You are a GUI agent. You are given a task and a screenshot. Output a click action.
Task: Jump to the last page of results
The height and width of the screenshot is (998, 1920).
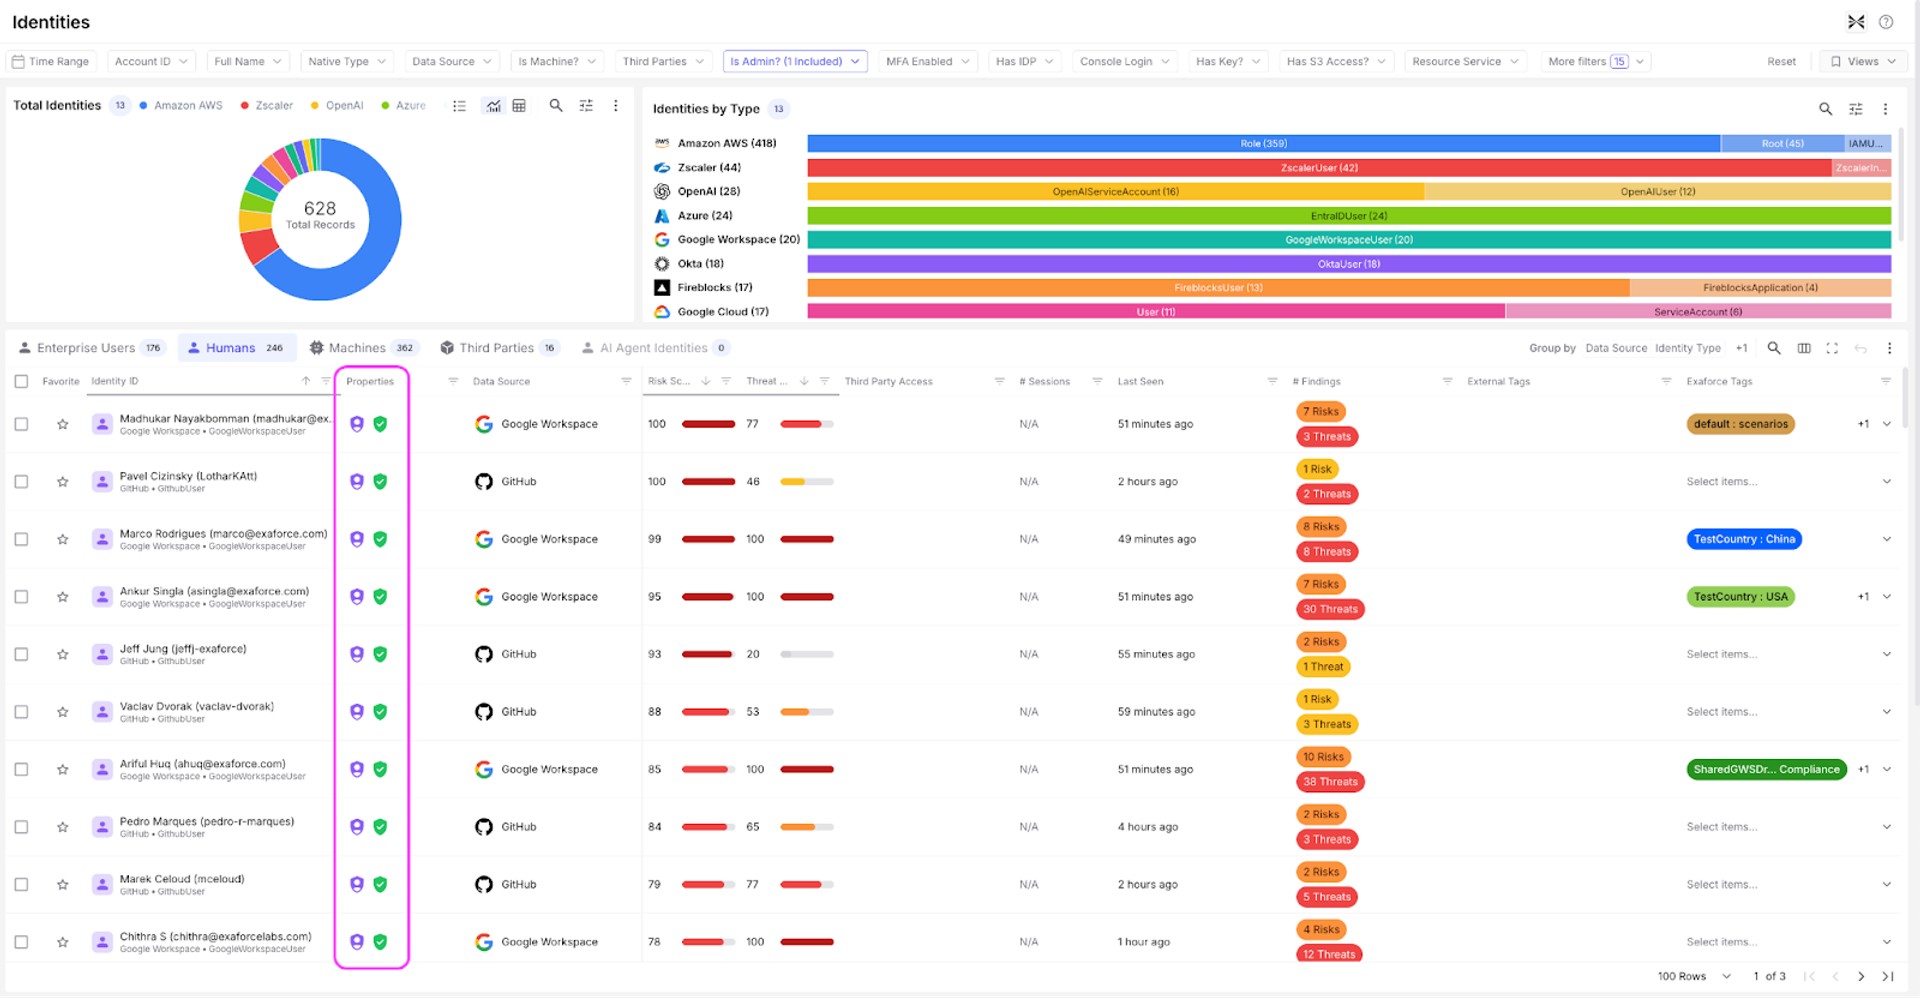[1888, 976]
